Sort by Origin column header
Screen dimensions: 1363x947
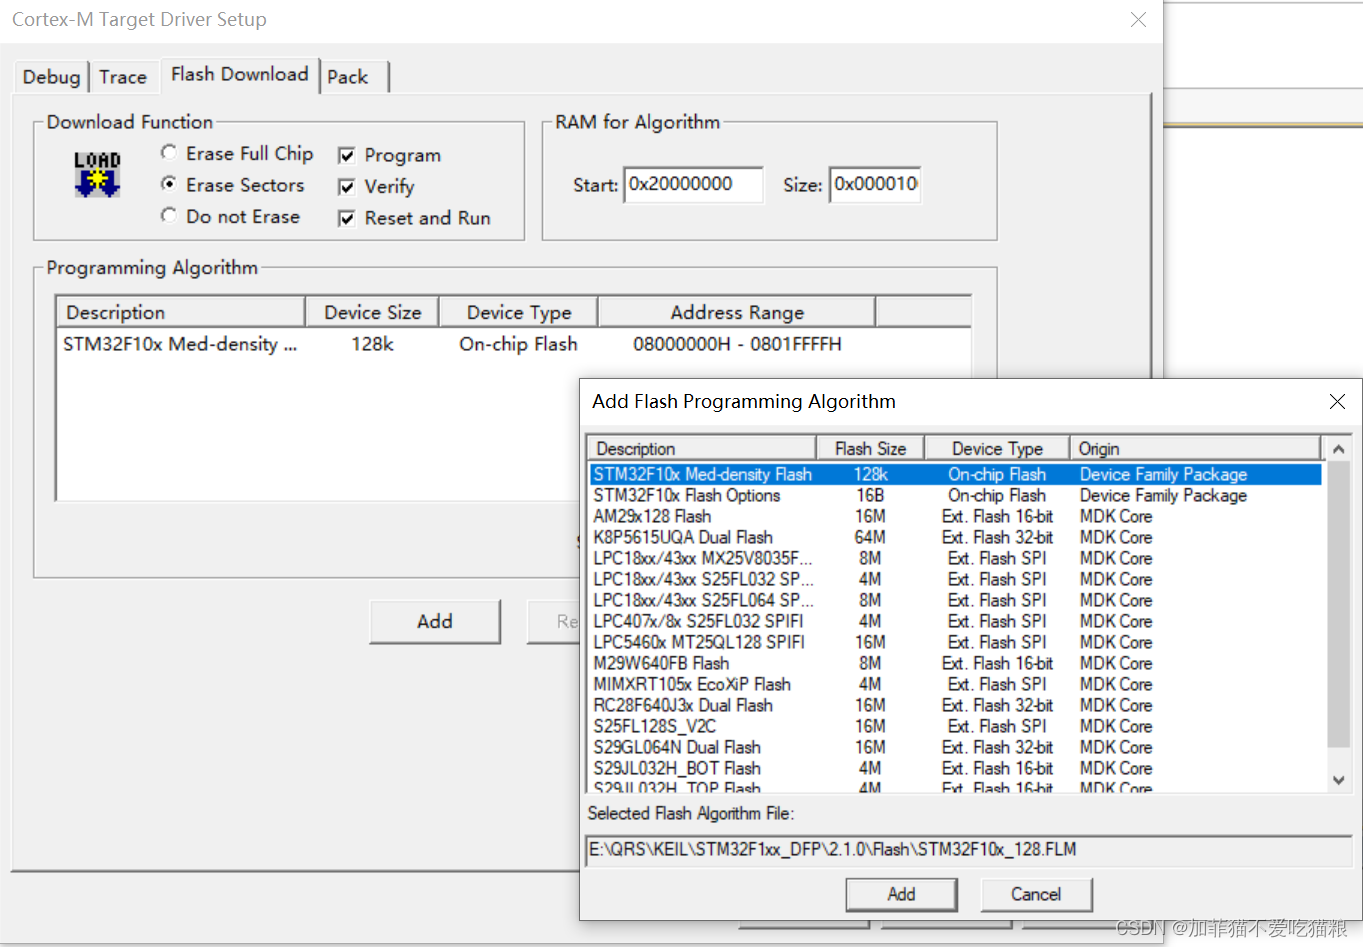(1196, 448)
